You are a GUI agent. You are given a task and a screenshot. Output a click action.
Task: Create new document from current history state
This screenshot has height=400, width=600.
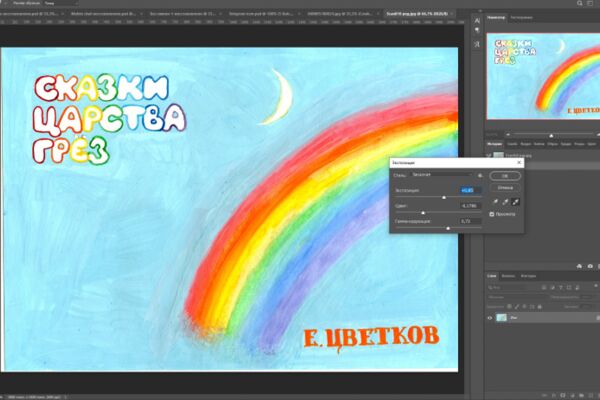(x=579, y=266)
